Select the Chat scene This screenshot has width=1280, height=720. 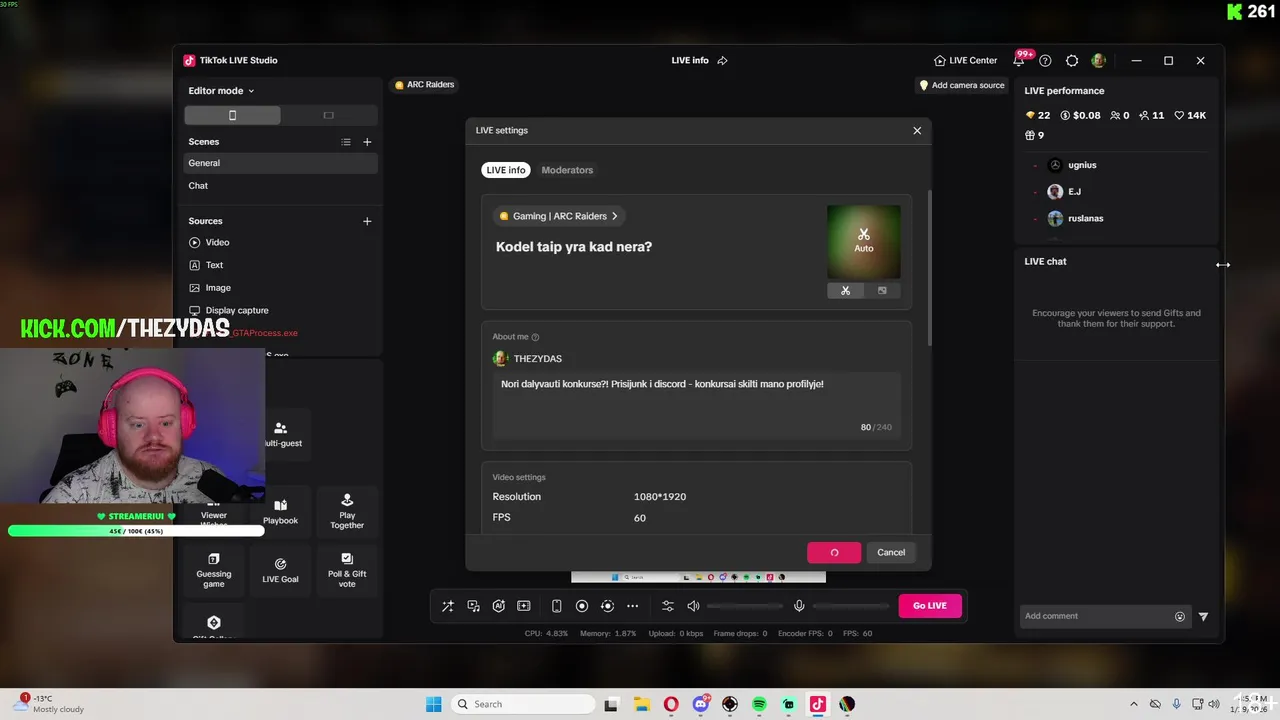point(281,186)
